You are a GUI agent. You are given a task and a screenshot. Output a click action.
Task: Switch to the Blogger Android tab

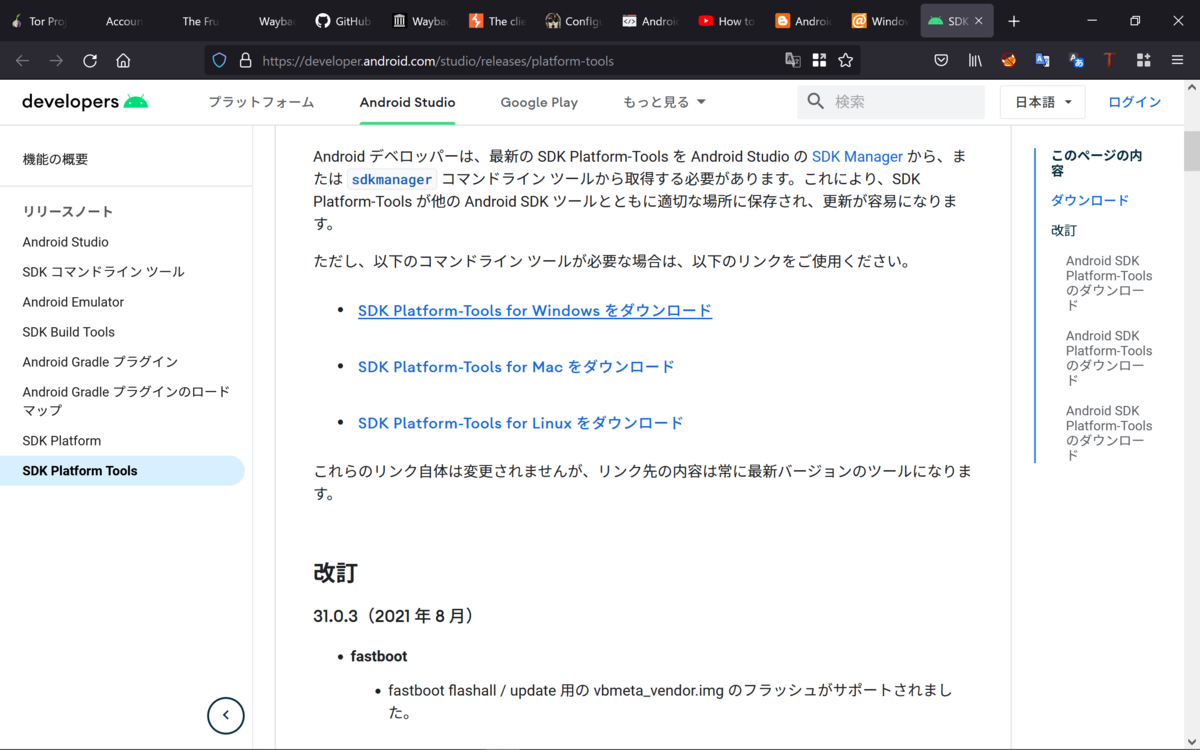coord(805,21)
